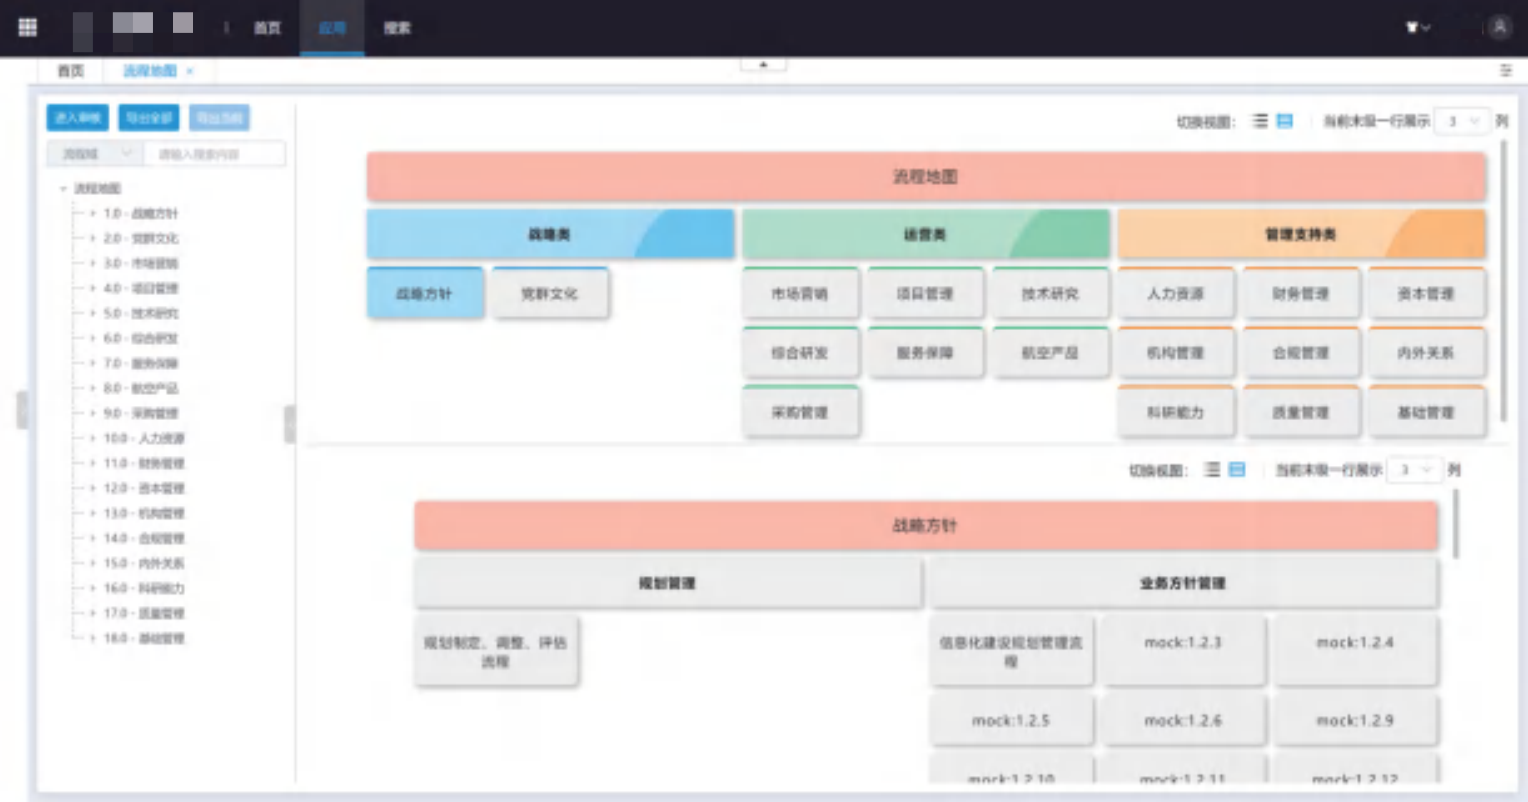Switch 战略方针 panel to list view icon
1528x802 pixels.
[1212, 469]
